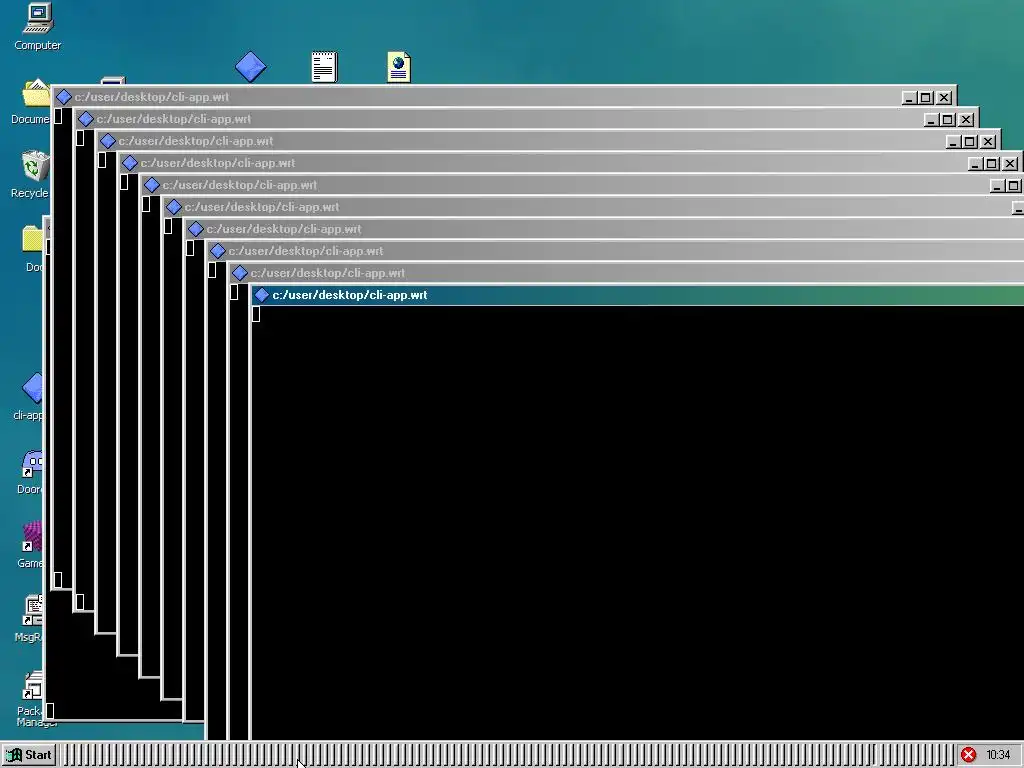Click title text of window directly behind active
This screenshot has width=1024, height=768.
click(328, 273)
